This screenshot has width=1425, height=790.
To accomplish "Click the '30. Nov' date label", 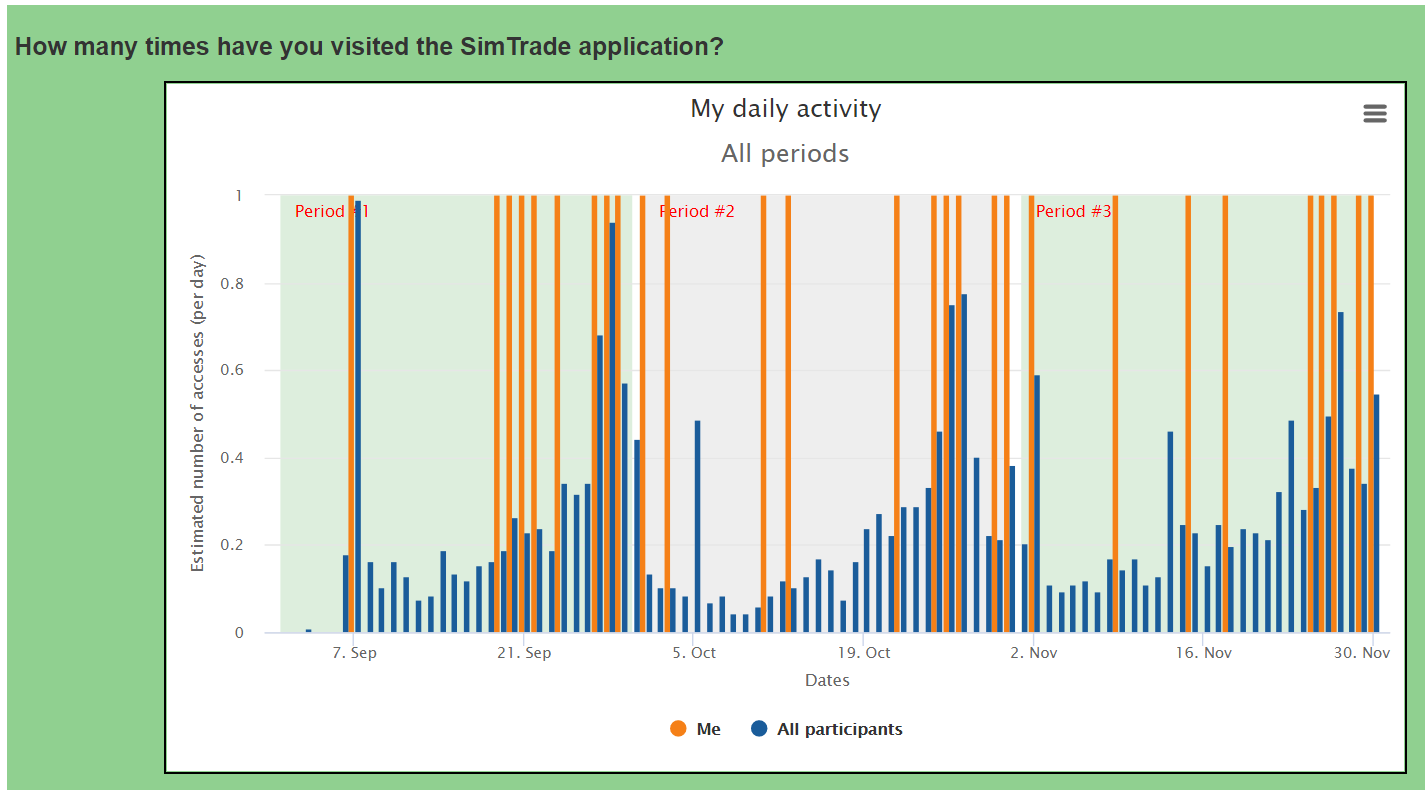I will (1363, 653).
